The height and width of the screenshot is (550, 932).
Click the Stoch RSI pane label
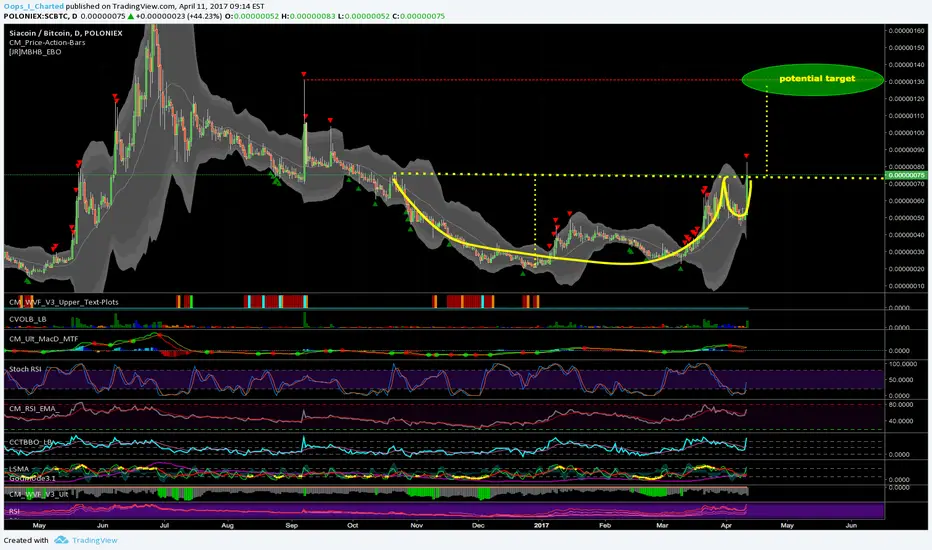[26, 369]
